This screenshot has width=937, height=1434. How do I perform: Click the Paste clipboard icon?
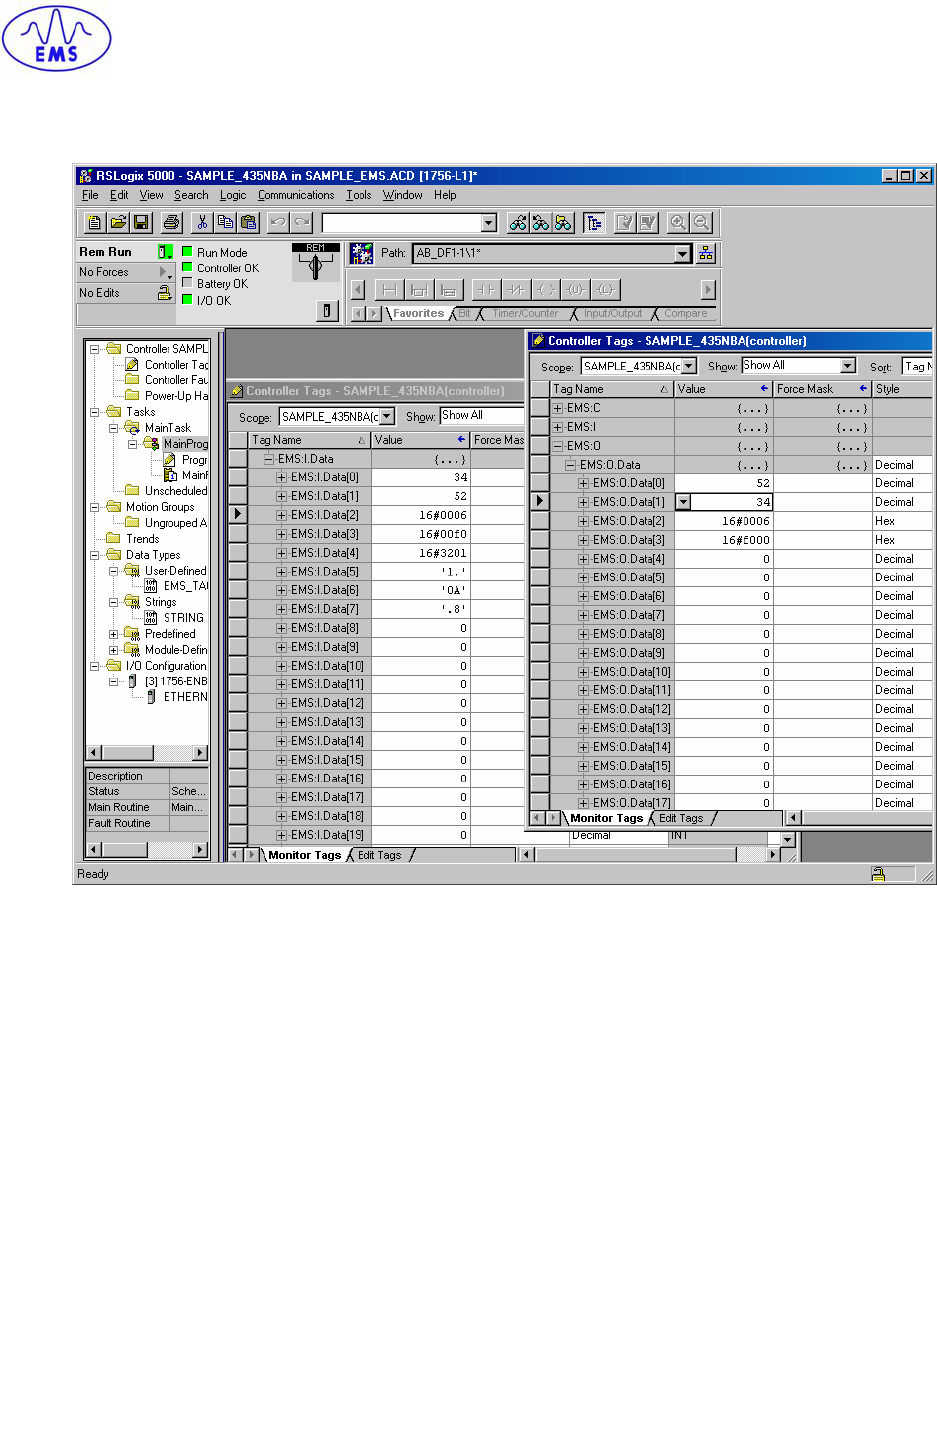pos(248,223)
